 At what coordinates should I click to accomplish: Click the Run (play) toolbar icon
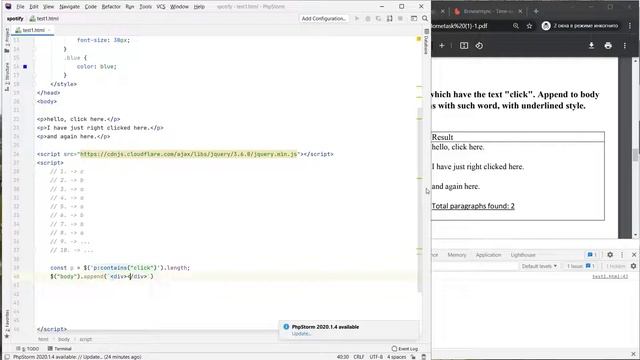click(357, 18)
